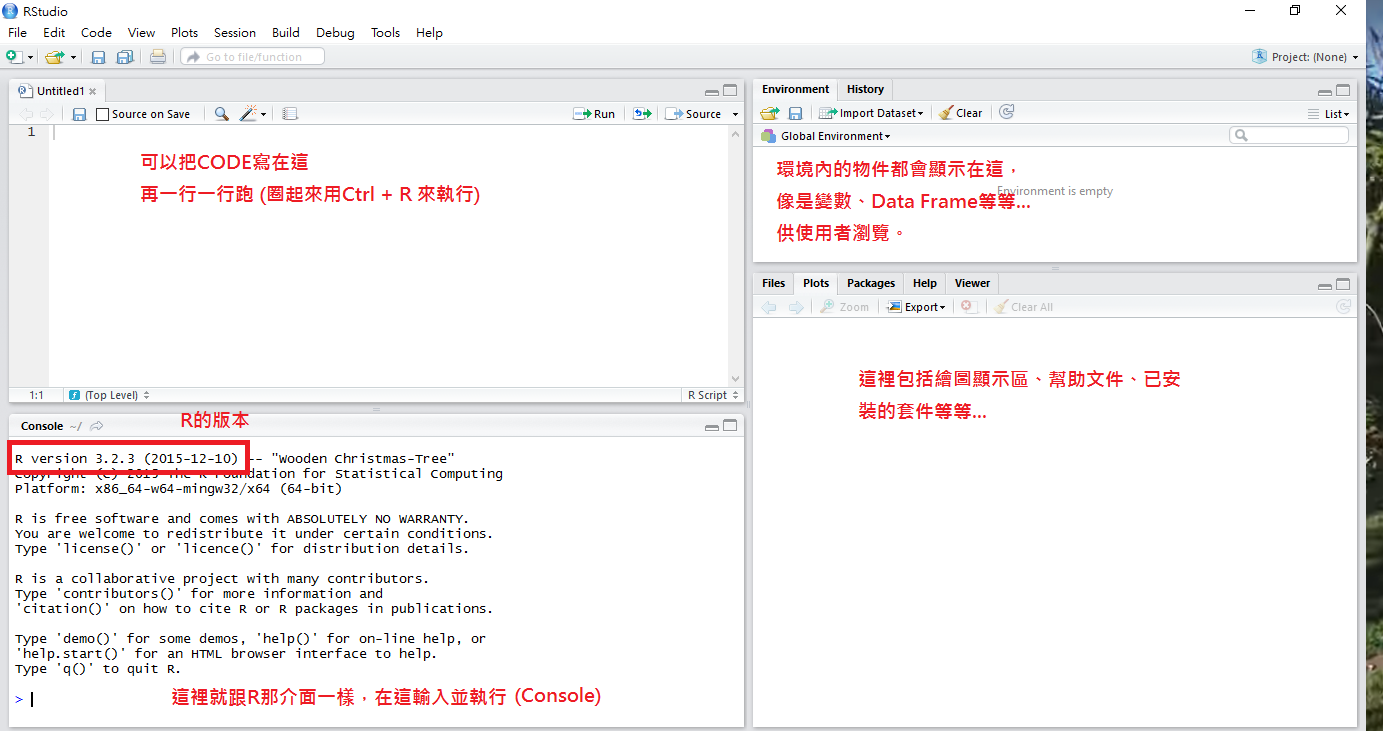Click the remove current plot icon
This screenshot has height=731, width=1383.
(x=968, y=307)
